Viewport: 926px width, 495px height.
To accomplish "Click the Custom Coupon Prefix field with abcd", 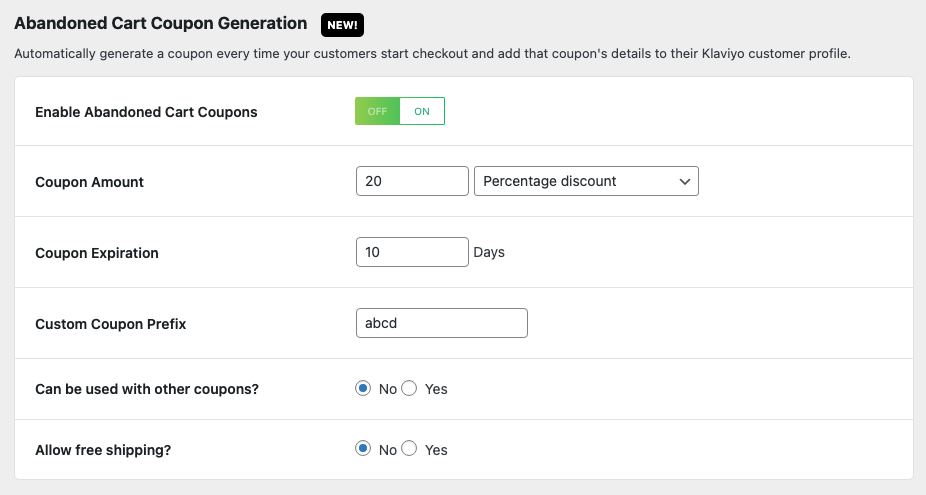I will pos(442,323).
